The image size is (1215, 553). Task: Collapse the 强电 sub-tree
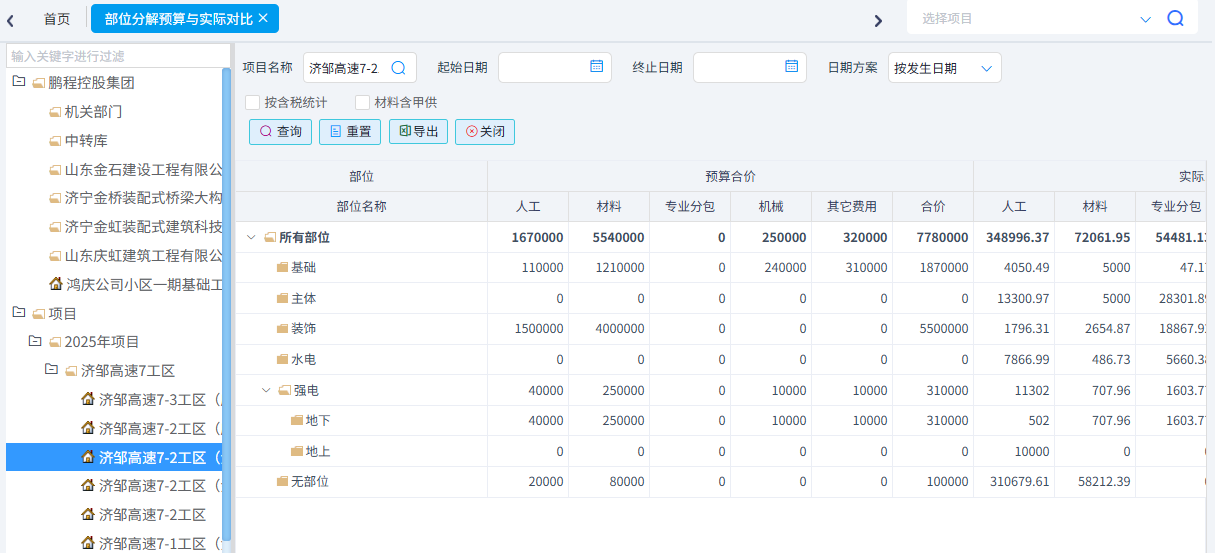point(266,390)
